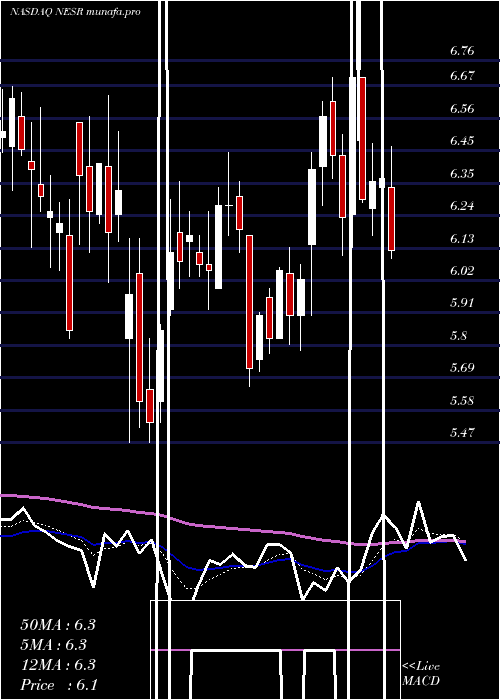
Task: Click the last red candlestick on the right
Action: click(x=392, y=219)
